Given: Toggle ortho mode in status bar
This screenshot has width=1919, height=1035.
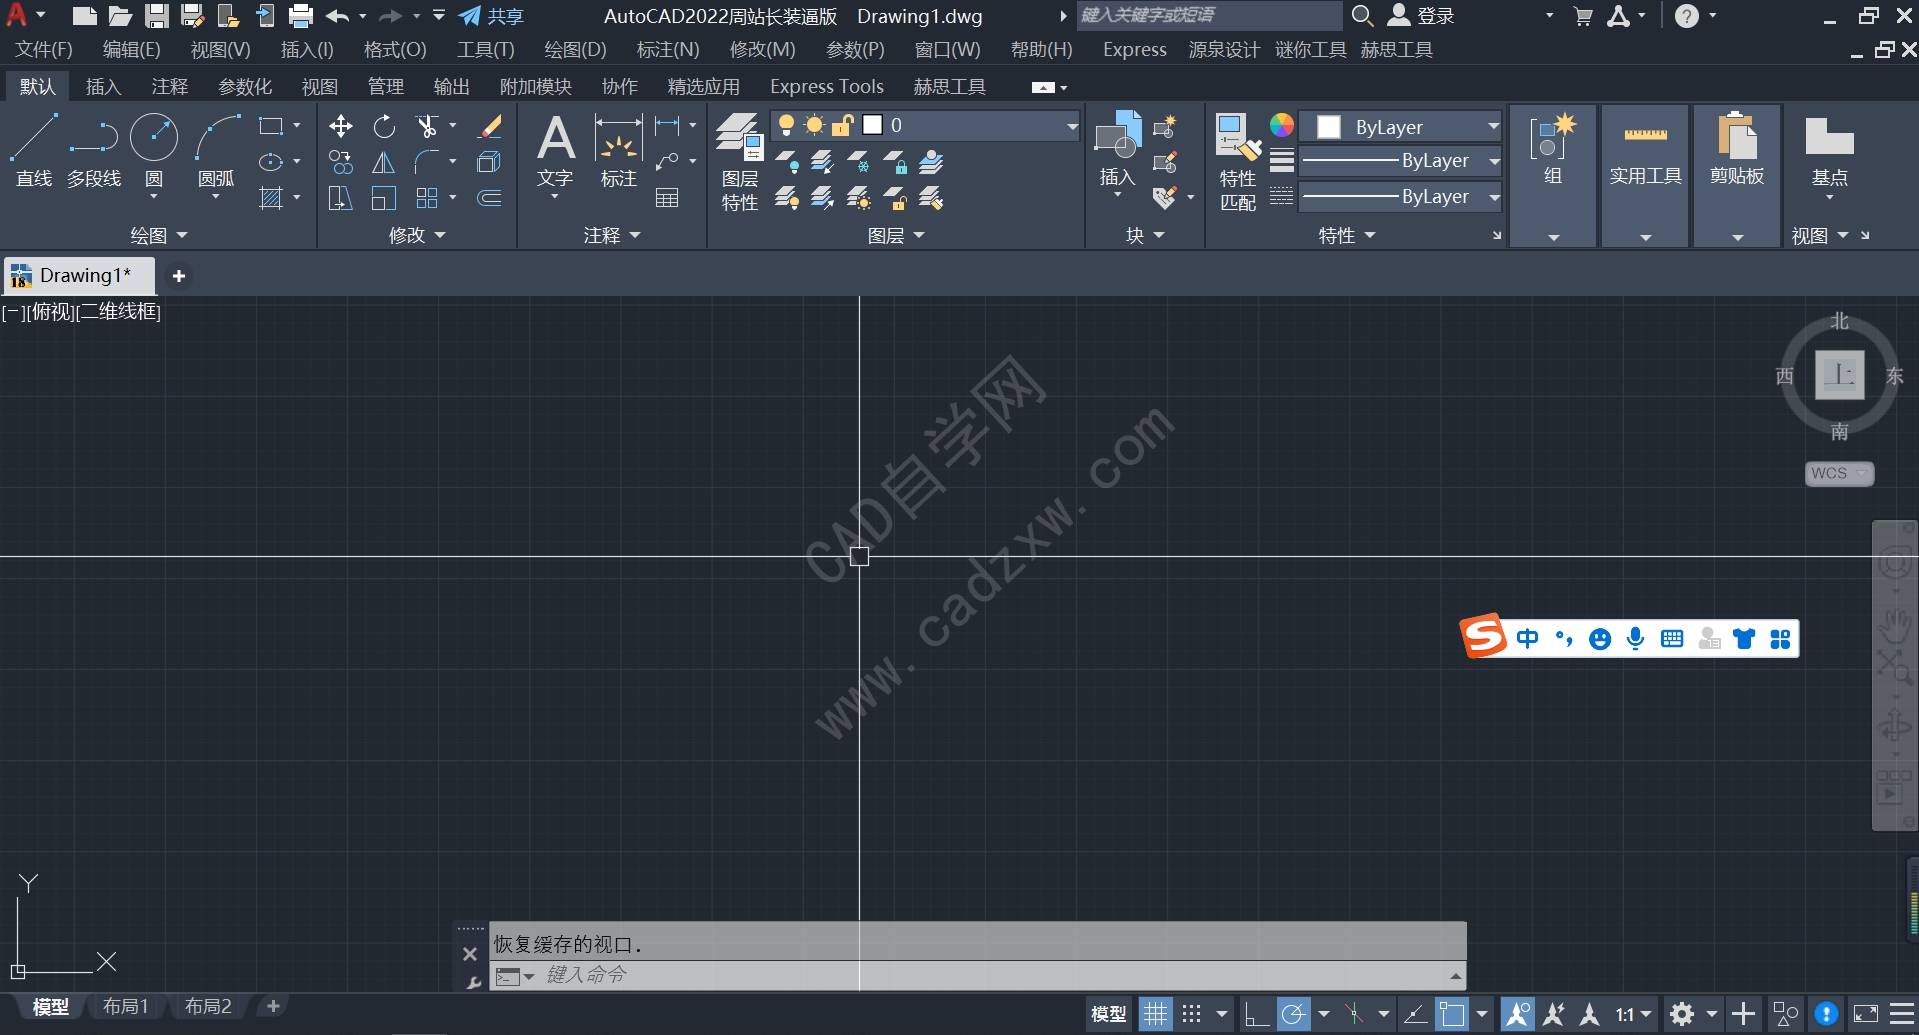Looking at the screenshot, I should click(1256, 1014).
